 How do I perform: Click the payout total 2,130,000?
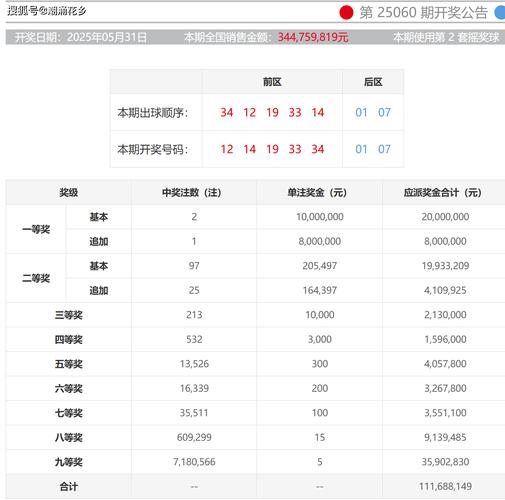coord(445,315)
